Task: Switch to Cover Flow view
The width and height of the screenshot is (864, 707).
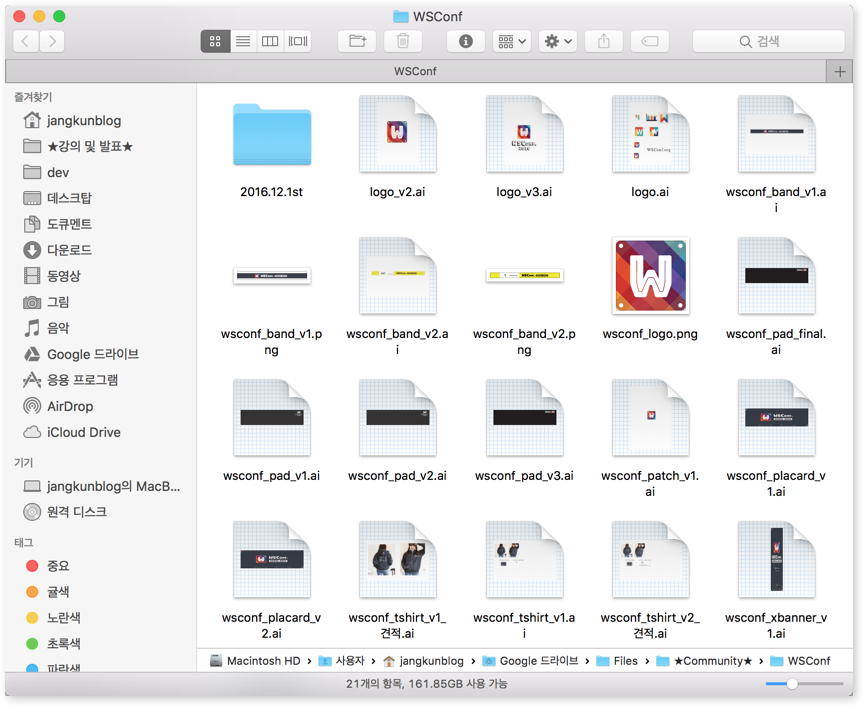Action: coord(298,41)
